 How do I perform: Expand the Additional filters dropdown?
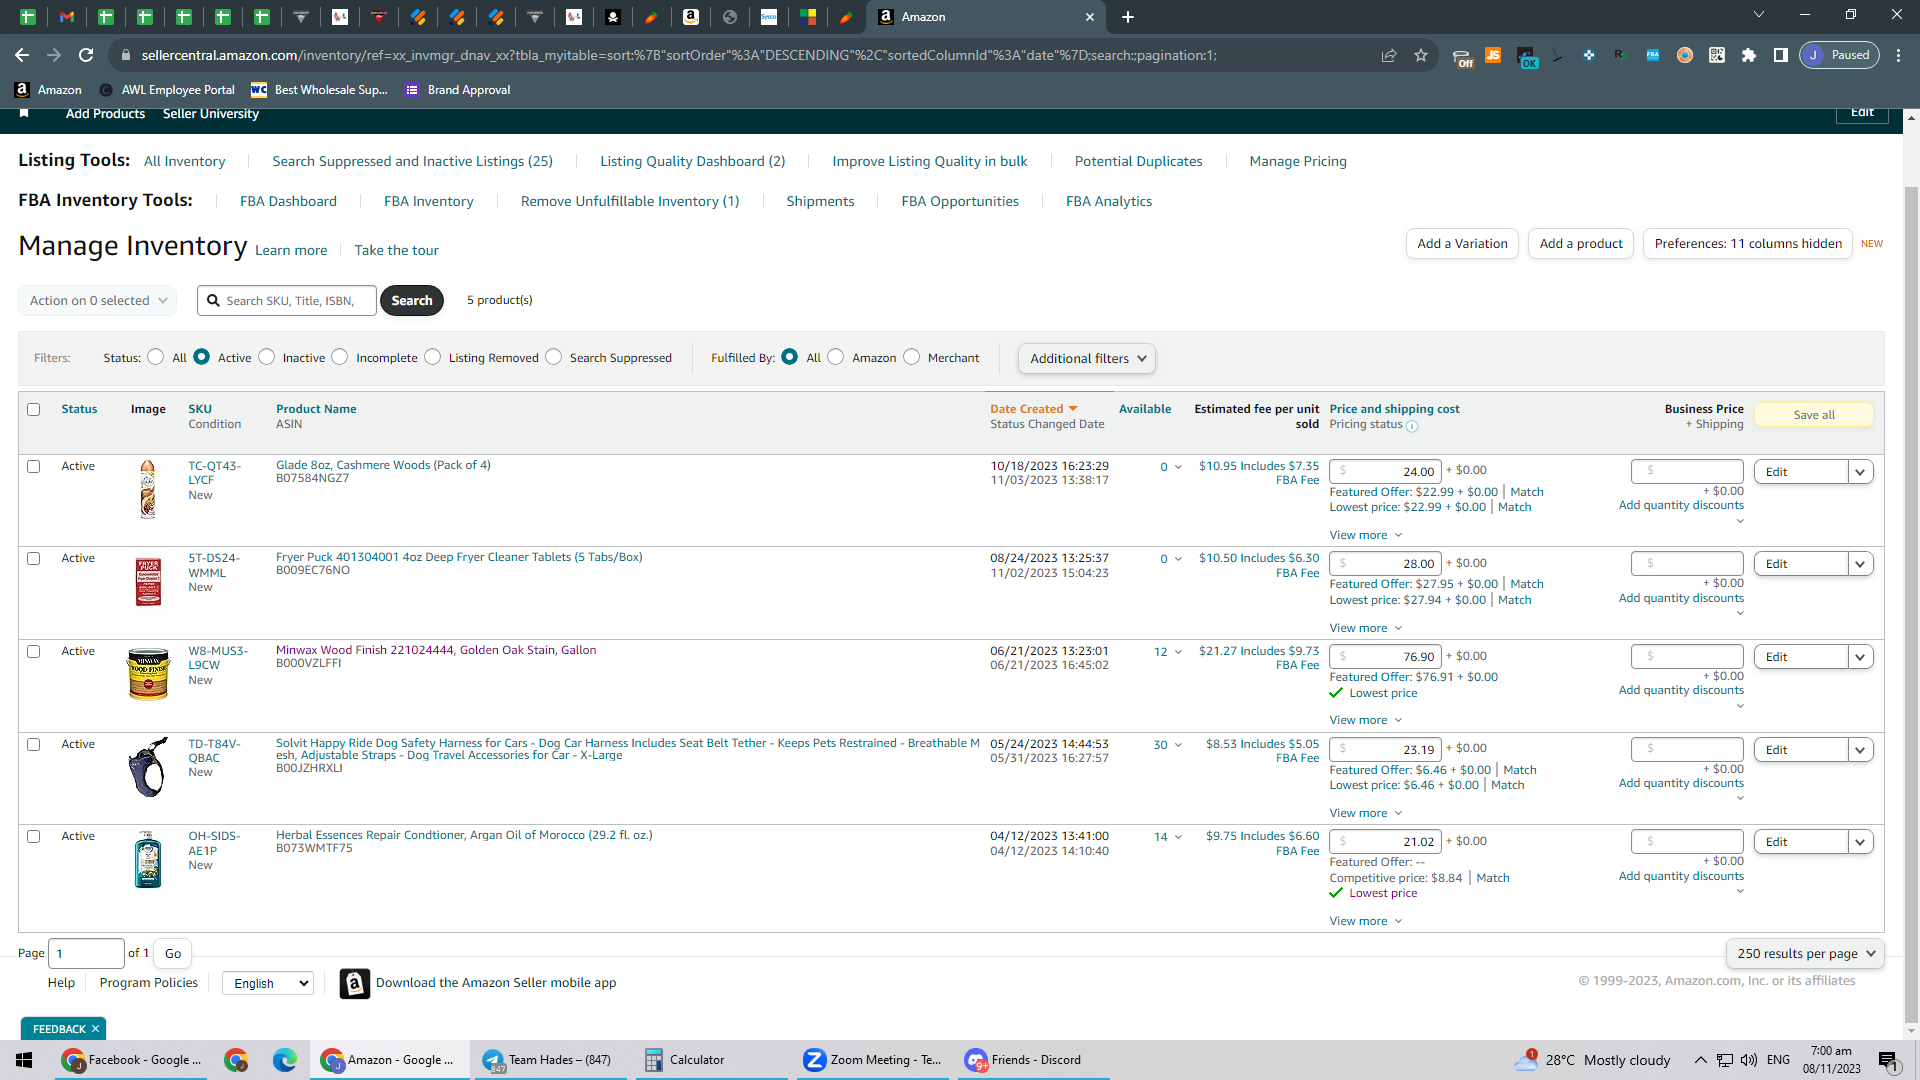1087,358
